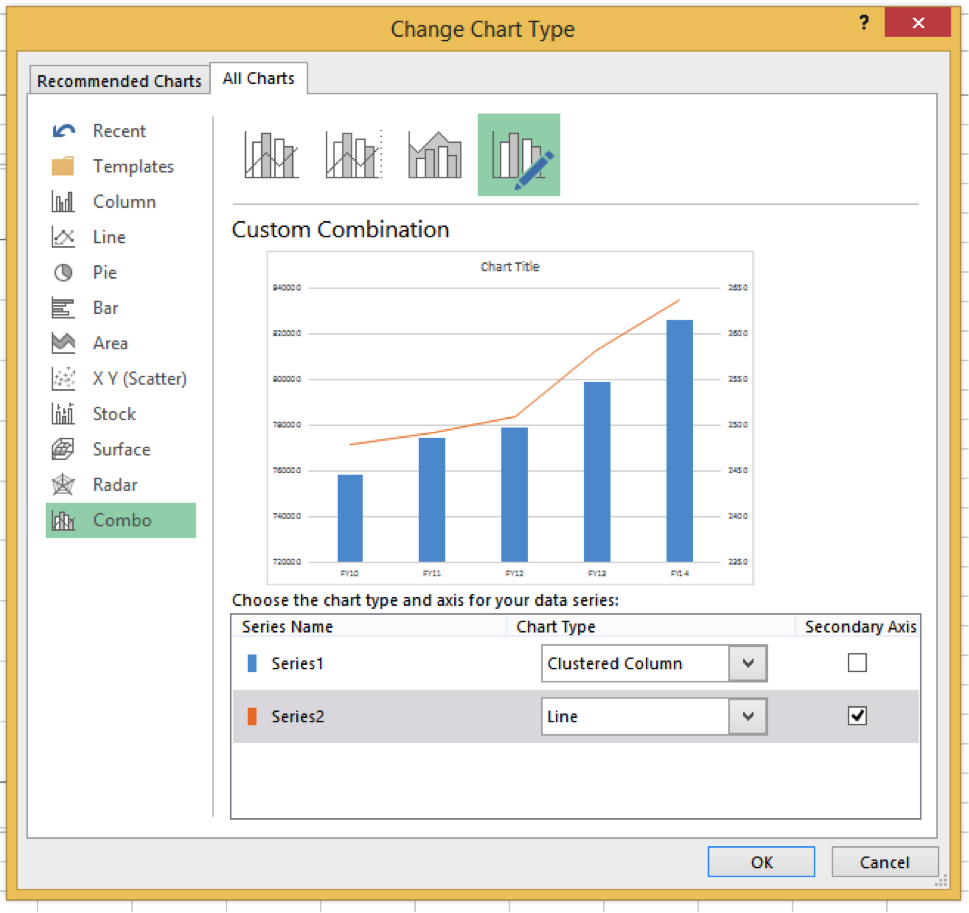Viewport: 969px width, 913px height.
Task: Click the orange Series2 color swatch
Action: (252, 716)
